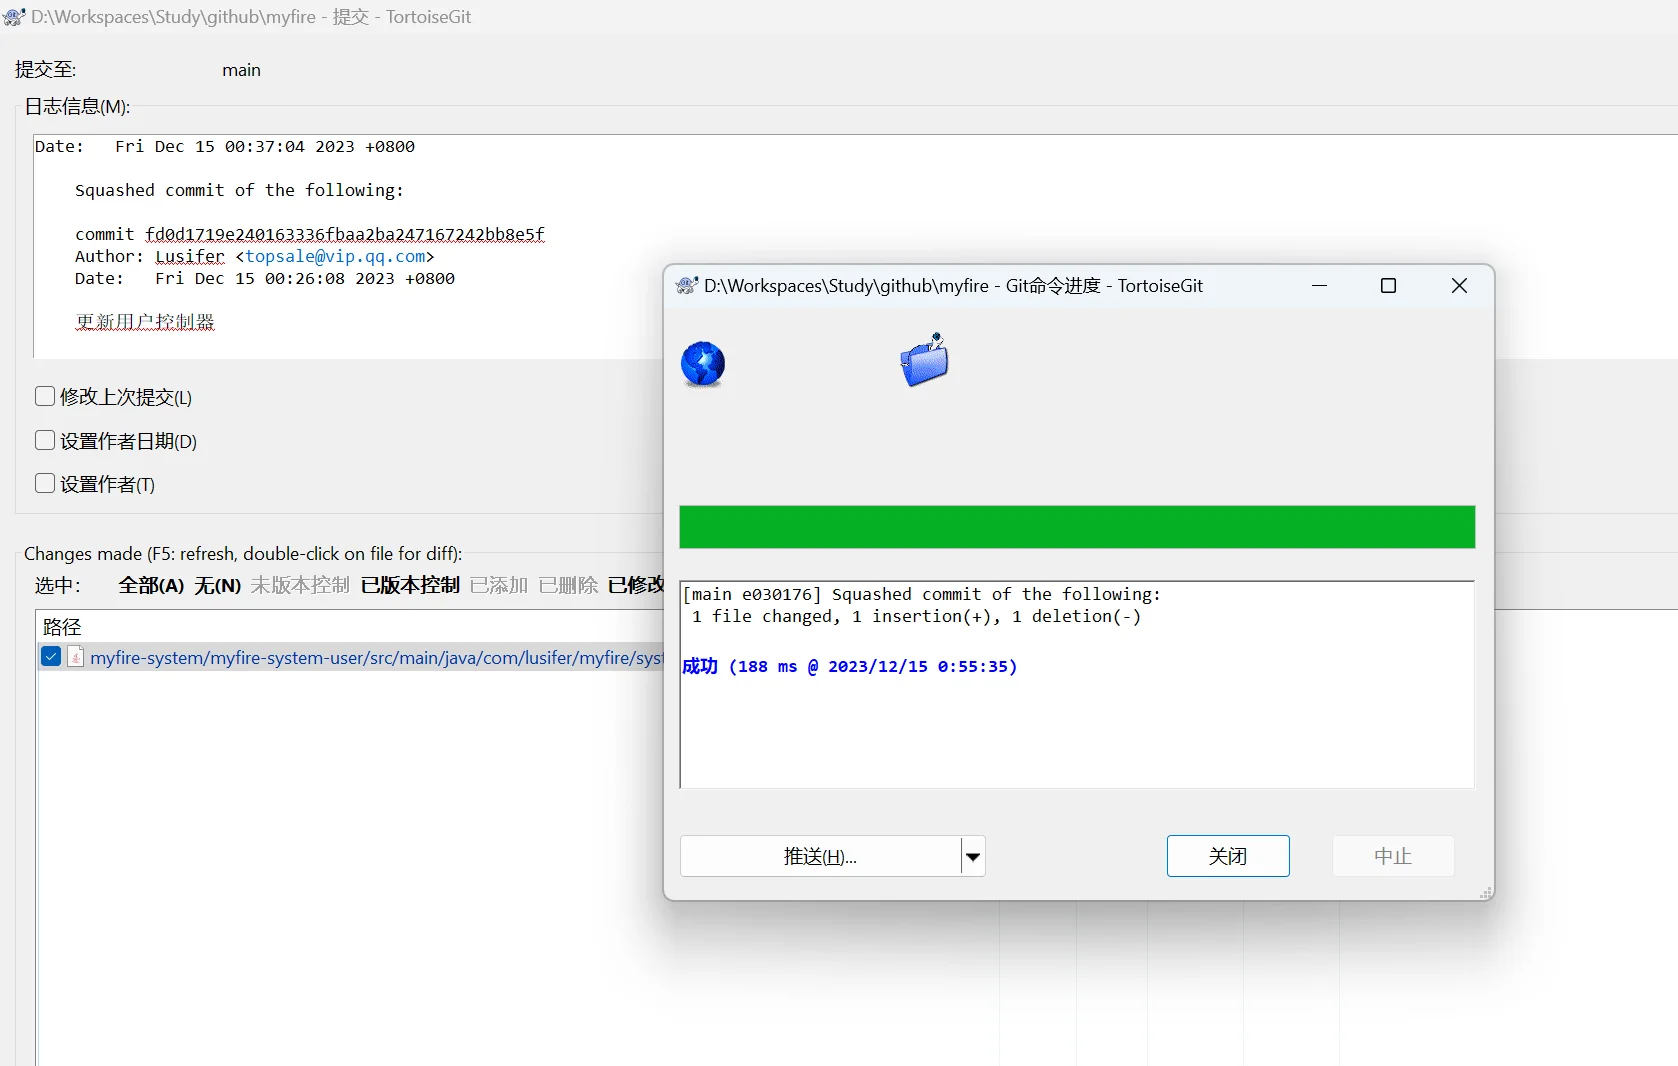1678x1066 pixels.
Task: Click the 推送(H)... push button
Action: [820, 857]
